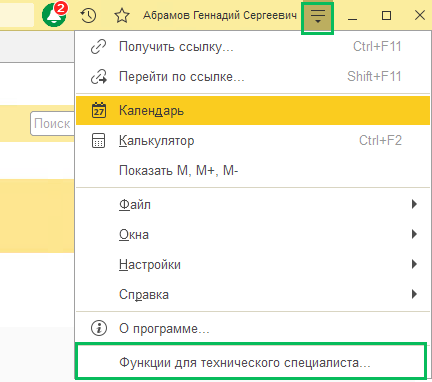Expand the Файл submenu
This screenshot has width=432, height=382.
click(x=253, y=204)
